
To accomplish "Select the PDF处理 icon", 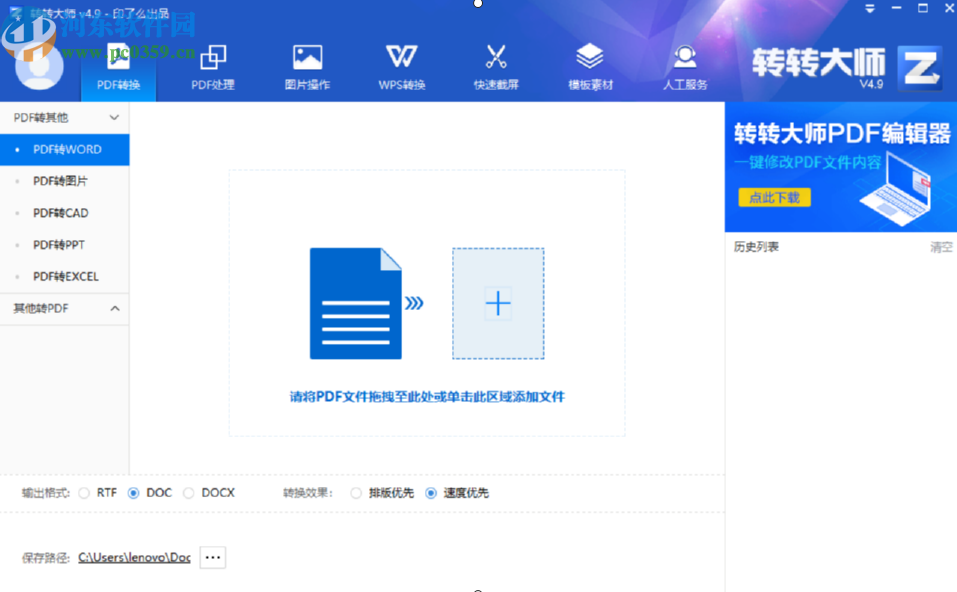I will click(212, 65).
